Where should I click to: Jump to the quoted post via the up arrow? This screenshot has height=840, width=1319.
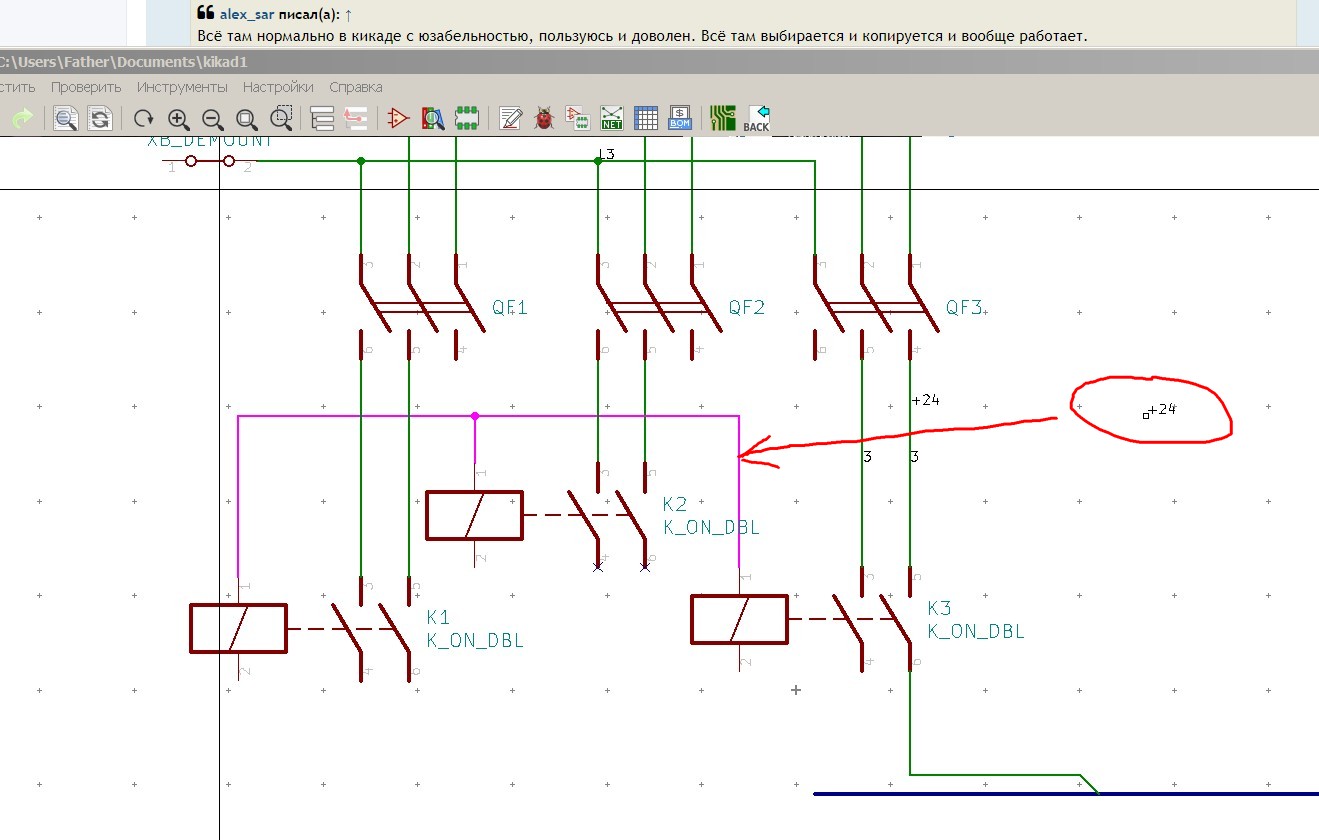point(348,14)
